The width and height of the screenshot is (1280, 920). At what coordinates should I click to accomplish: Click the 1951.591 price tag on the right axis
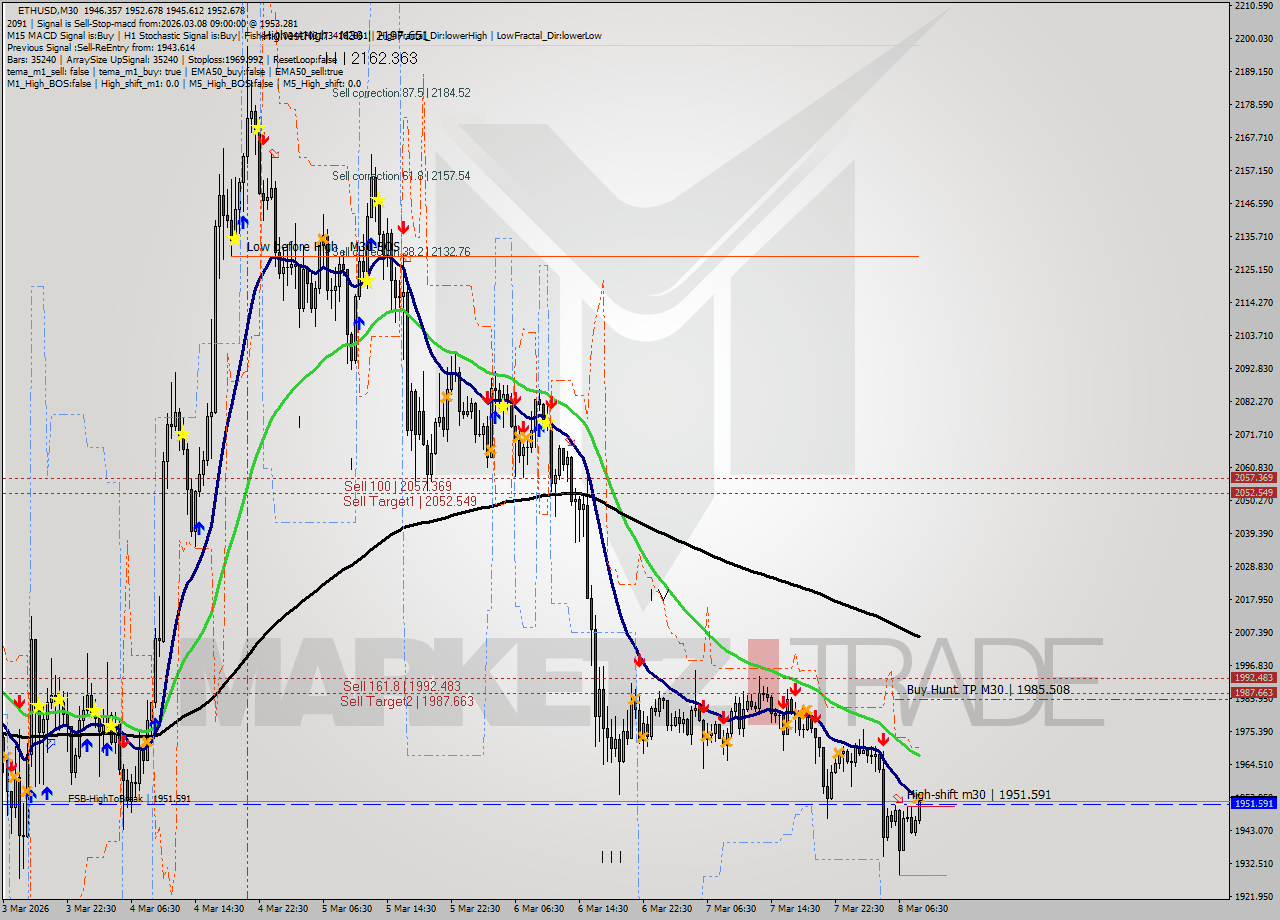point(1252,803)
